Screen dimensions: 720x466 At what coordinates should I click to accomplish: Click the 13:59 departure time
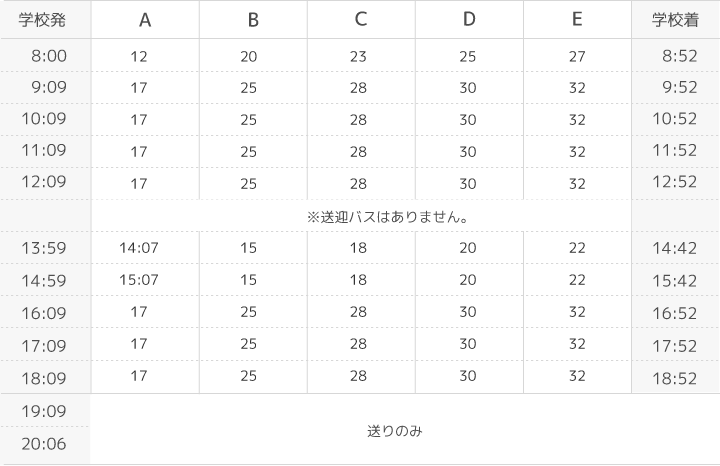click(x=44, y=248)
